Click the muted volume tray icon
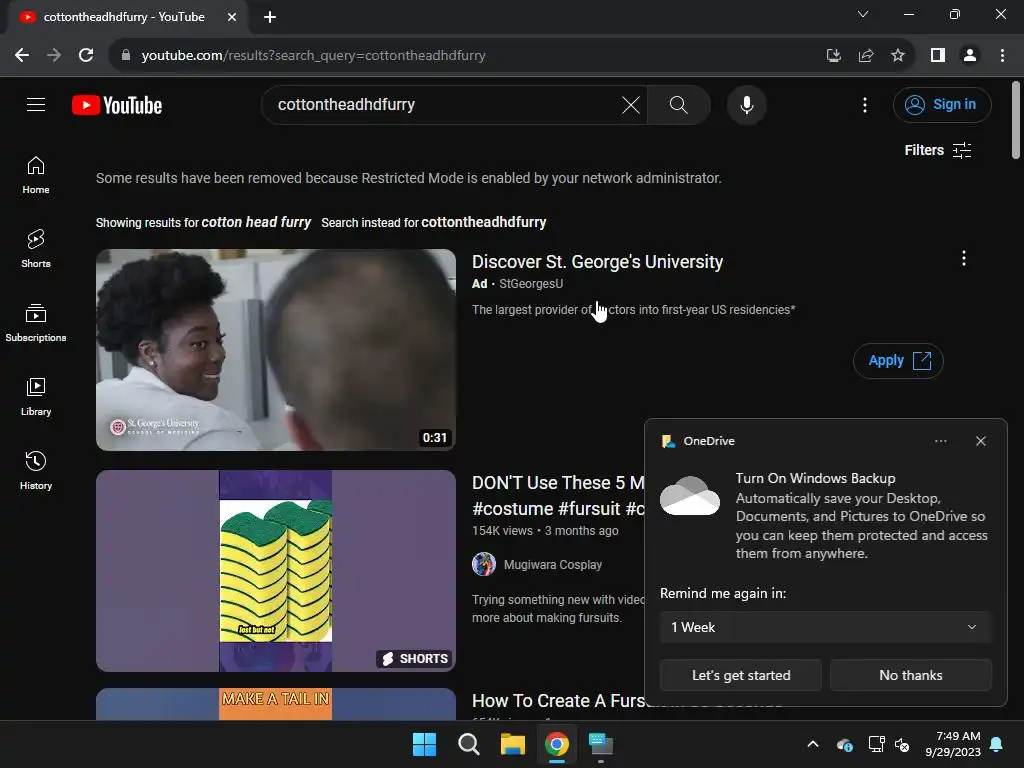The image size is (1024, 768). pyautogui.click(x=902, y=744)
